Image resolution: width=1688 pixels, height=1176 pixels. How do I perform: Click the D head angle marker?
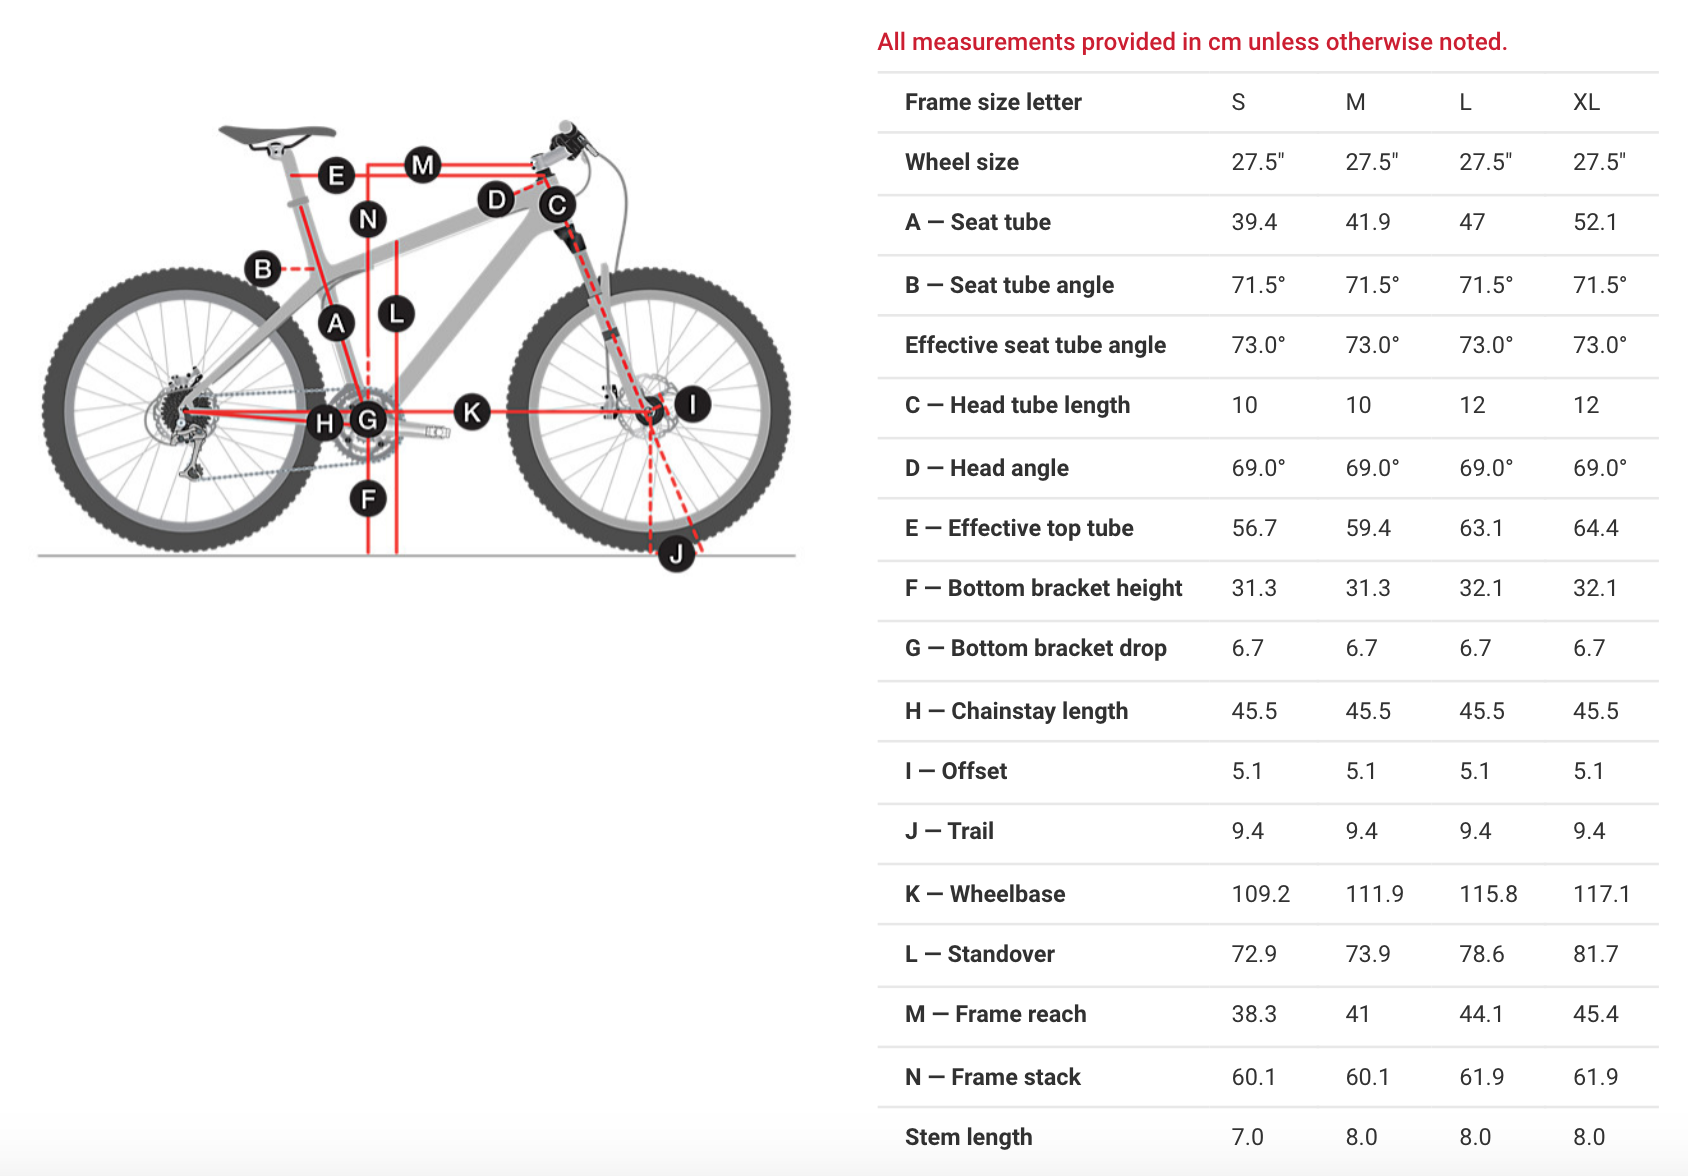point(496,199)
